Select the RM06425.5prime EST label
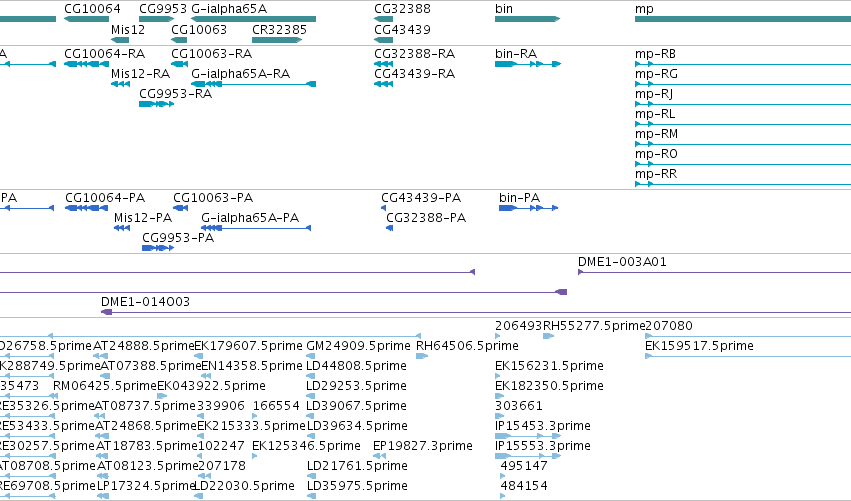This screenshot has height=501, width=851. [105, 386]
